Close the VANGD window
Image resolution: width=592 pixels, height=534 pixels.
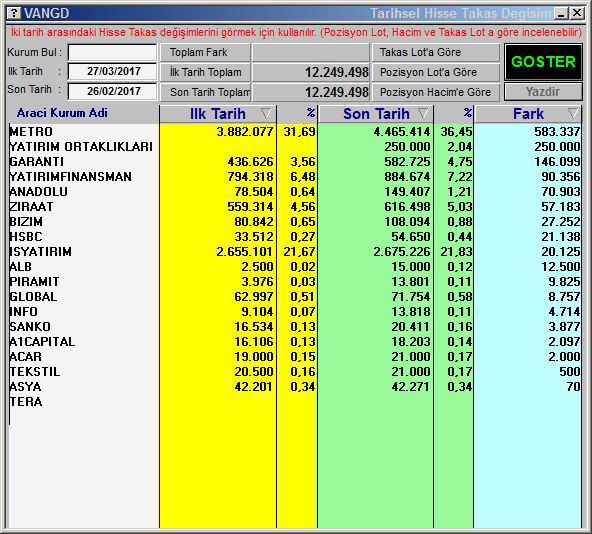(577, 14)
